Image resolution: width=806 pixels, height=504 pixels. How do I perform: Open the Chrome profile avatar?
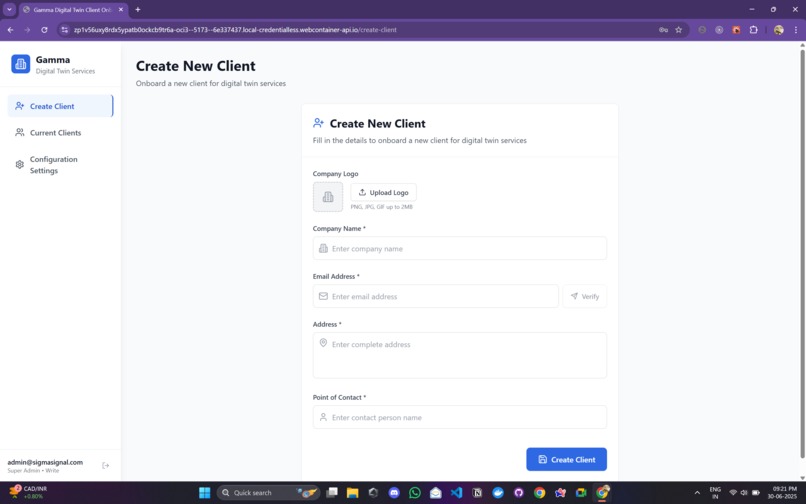tap(779, 30)
